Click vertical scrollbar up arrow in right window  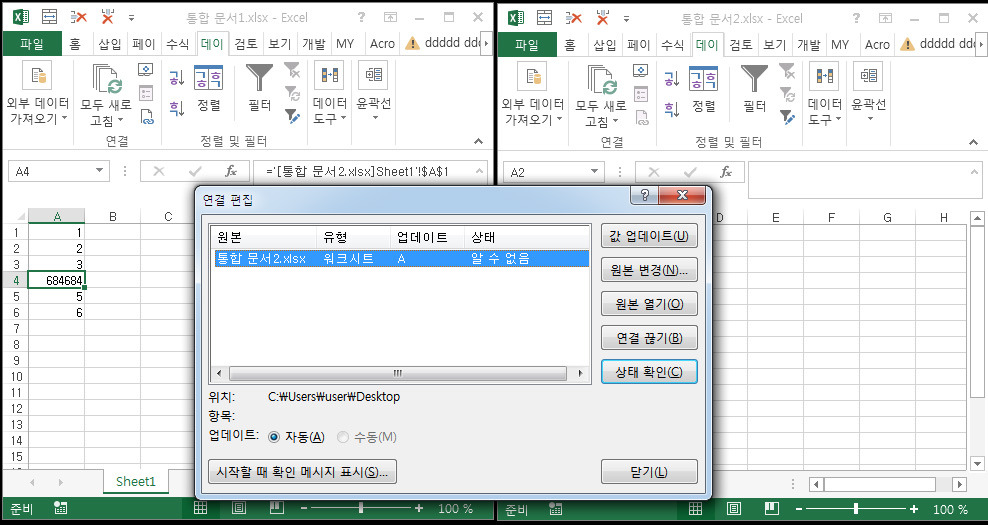tap(977, 219)
